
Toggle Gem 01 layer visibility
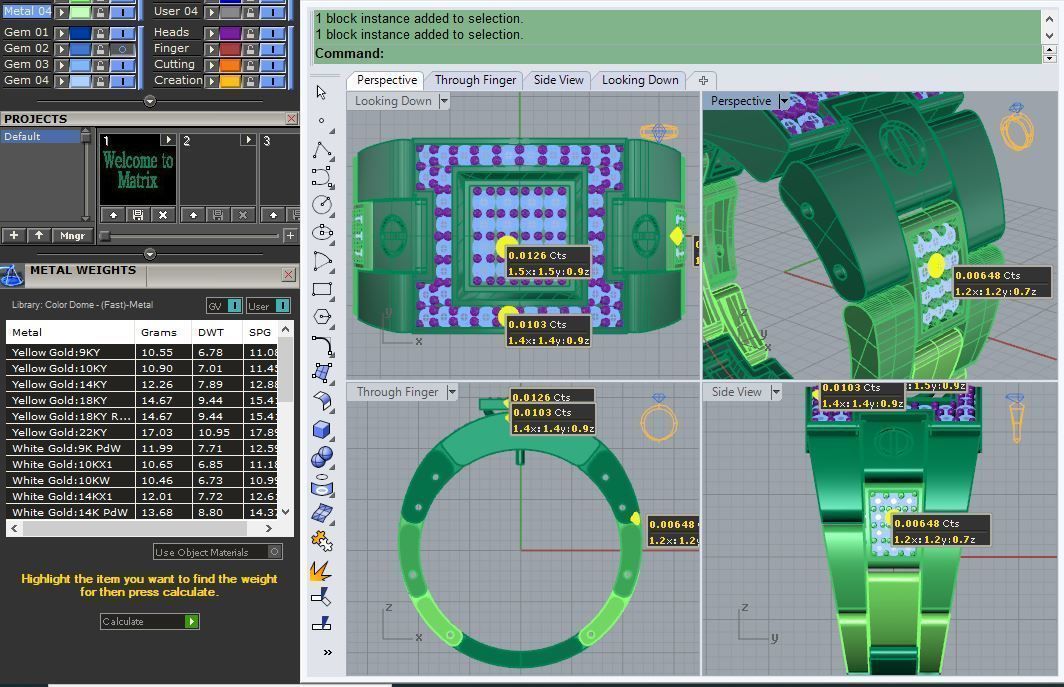pyautogui.click(x=122, y=33)
